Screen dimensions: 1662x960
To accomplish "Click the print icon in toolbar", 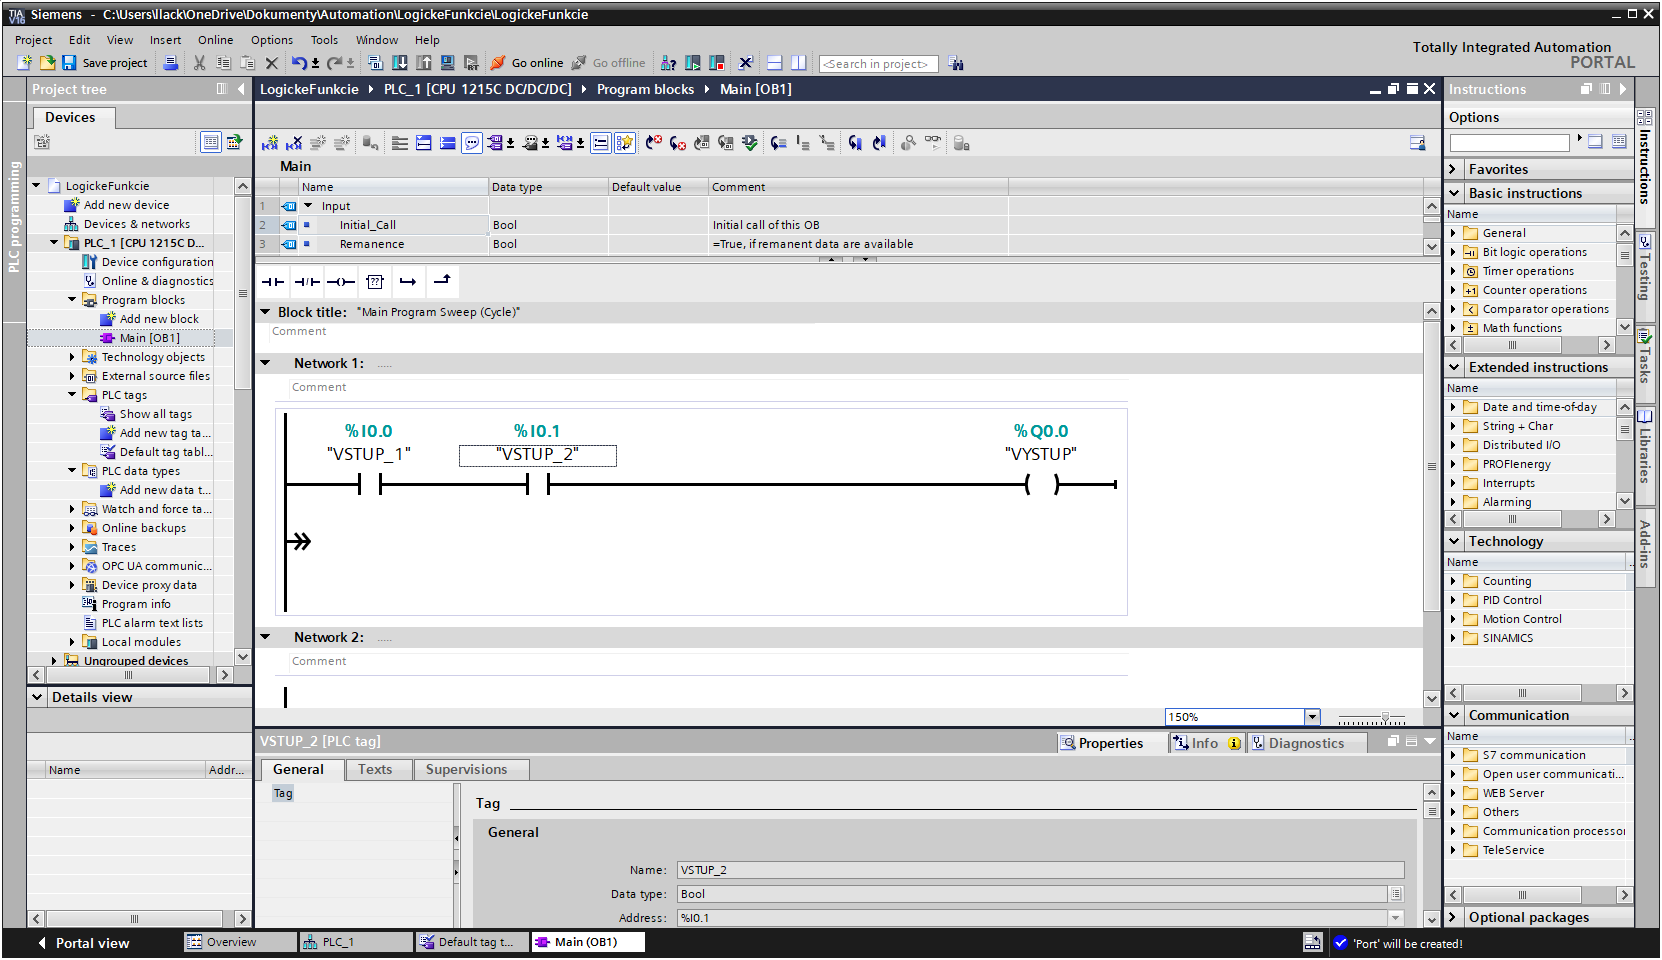I will point(171,63).
